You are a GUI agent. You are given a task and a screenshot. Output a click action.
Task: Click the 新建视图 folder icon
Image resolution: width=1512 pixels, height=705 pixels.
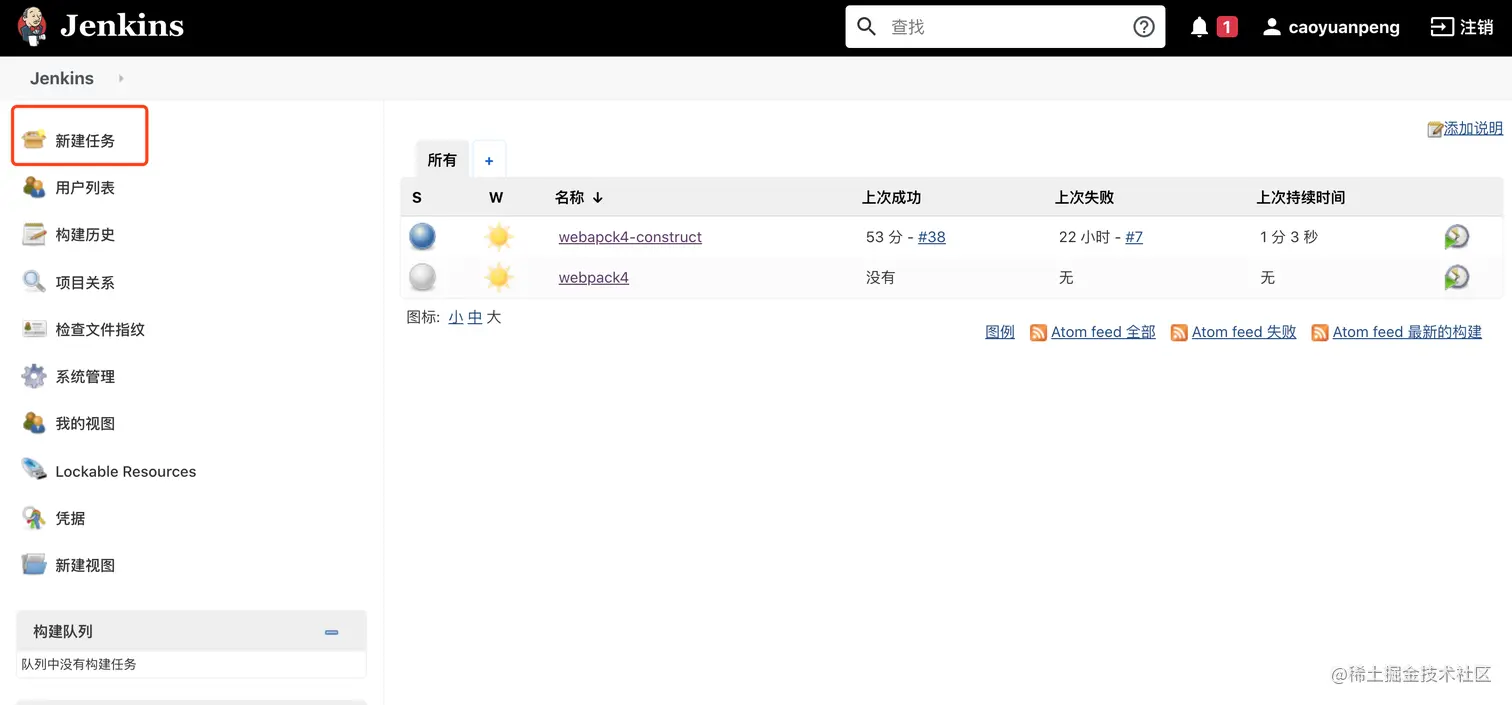tap(34, 565)
